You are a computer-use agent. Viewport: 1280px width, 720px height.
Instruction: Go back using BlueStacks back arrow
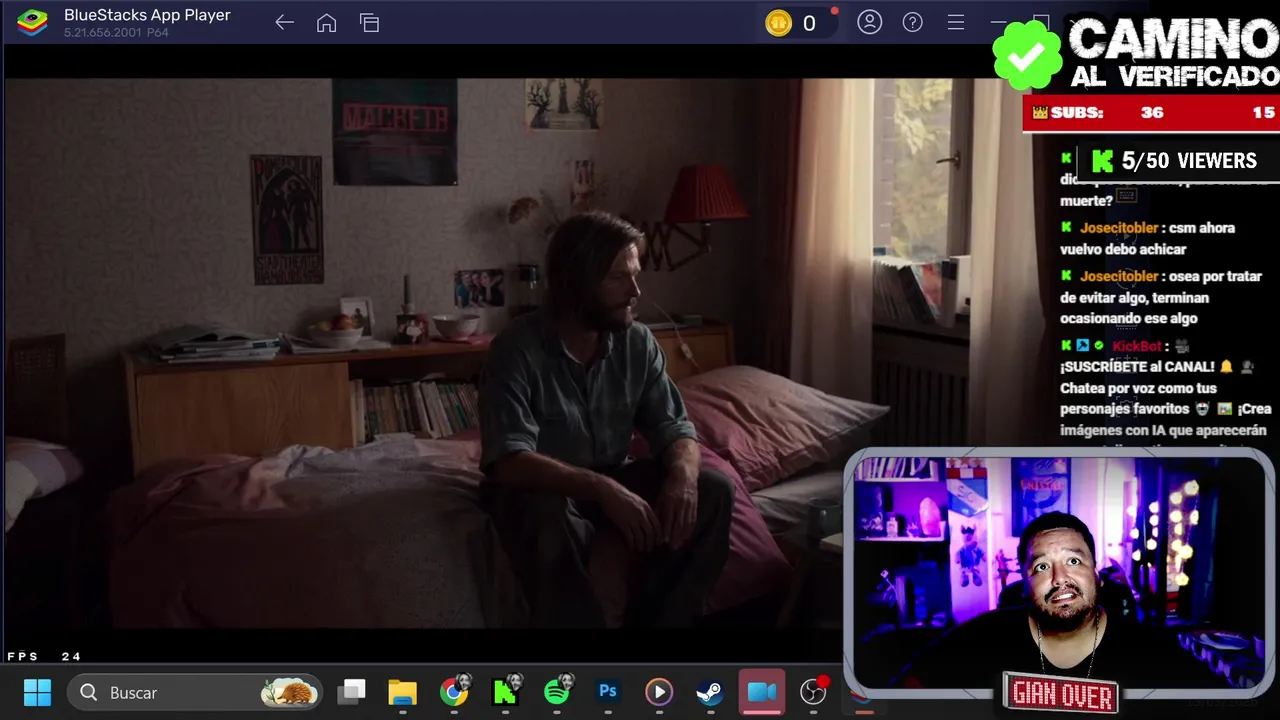pos(284,22)
